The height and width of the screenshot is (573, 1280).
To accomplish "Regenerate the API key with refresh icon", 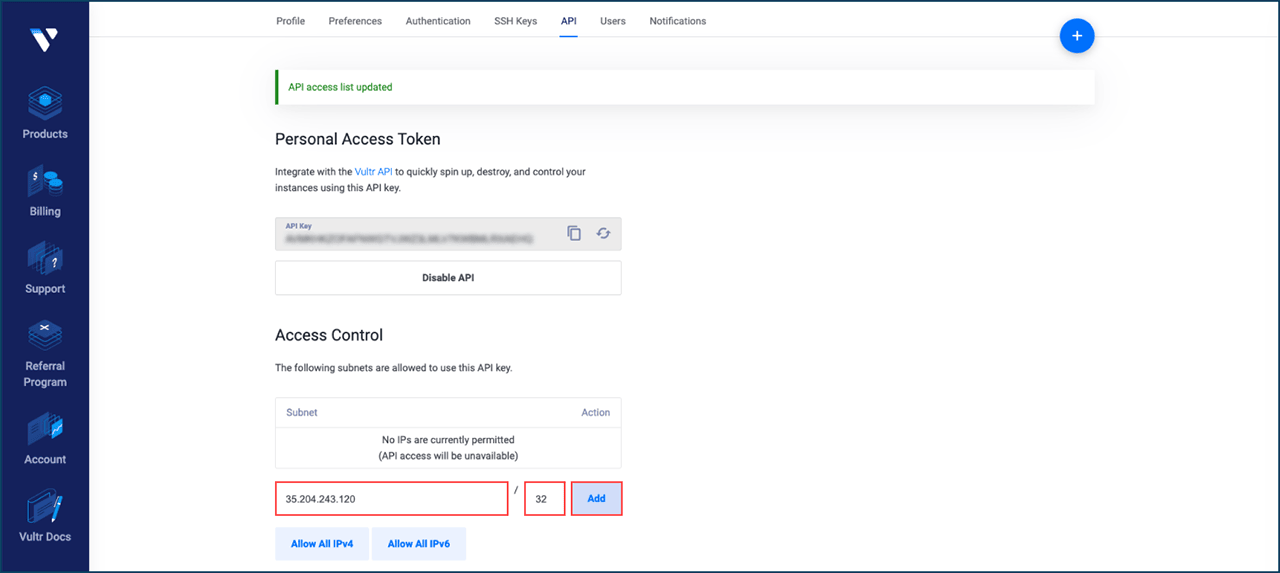I will click(603, 233).
